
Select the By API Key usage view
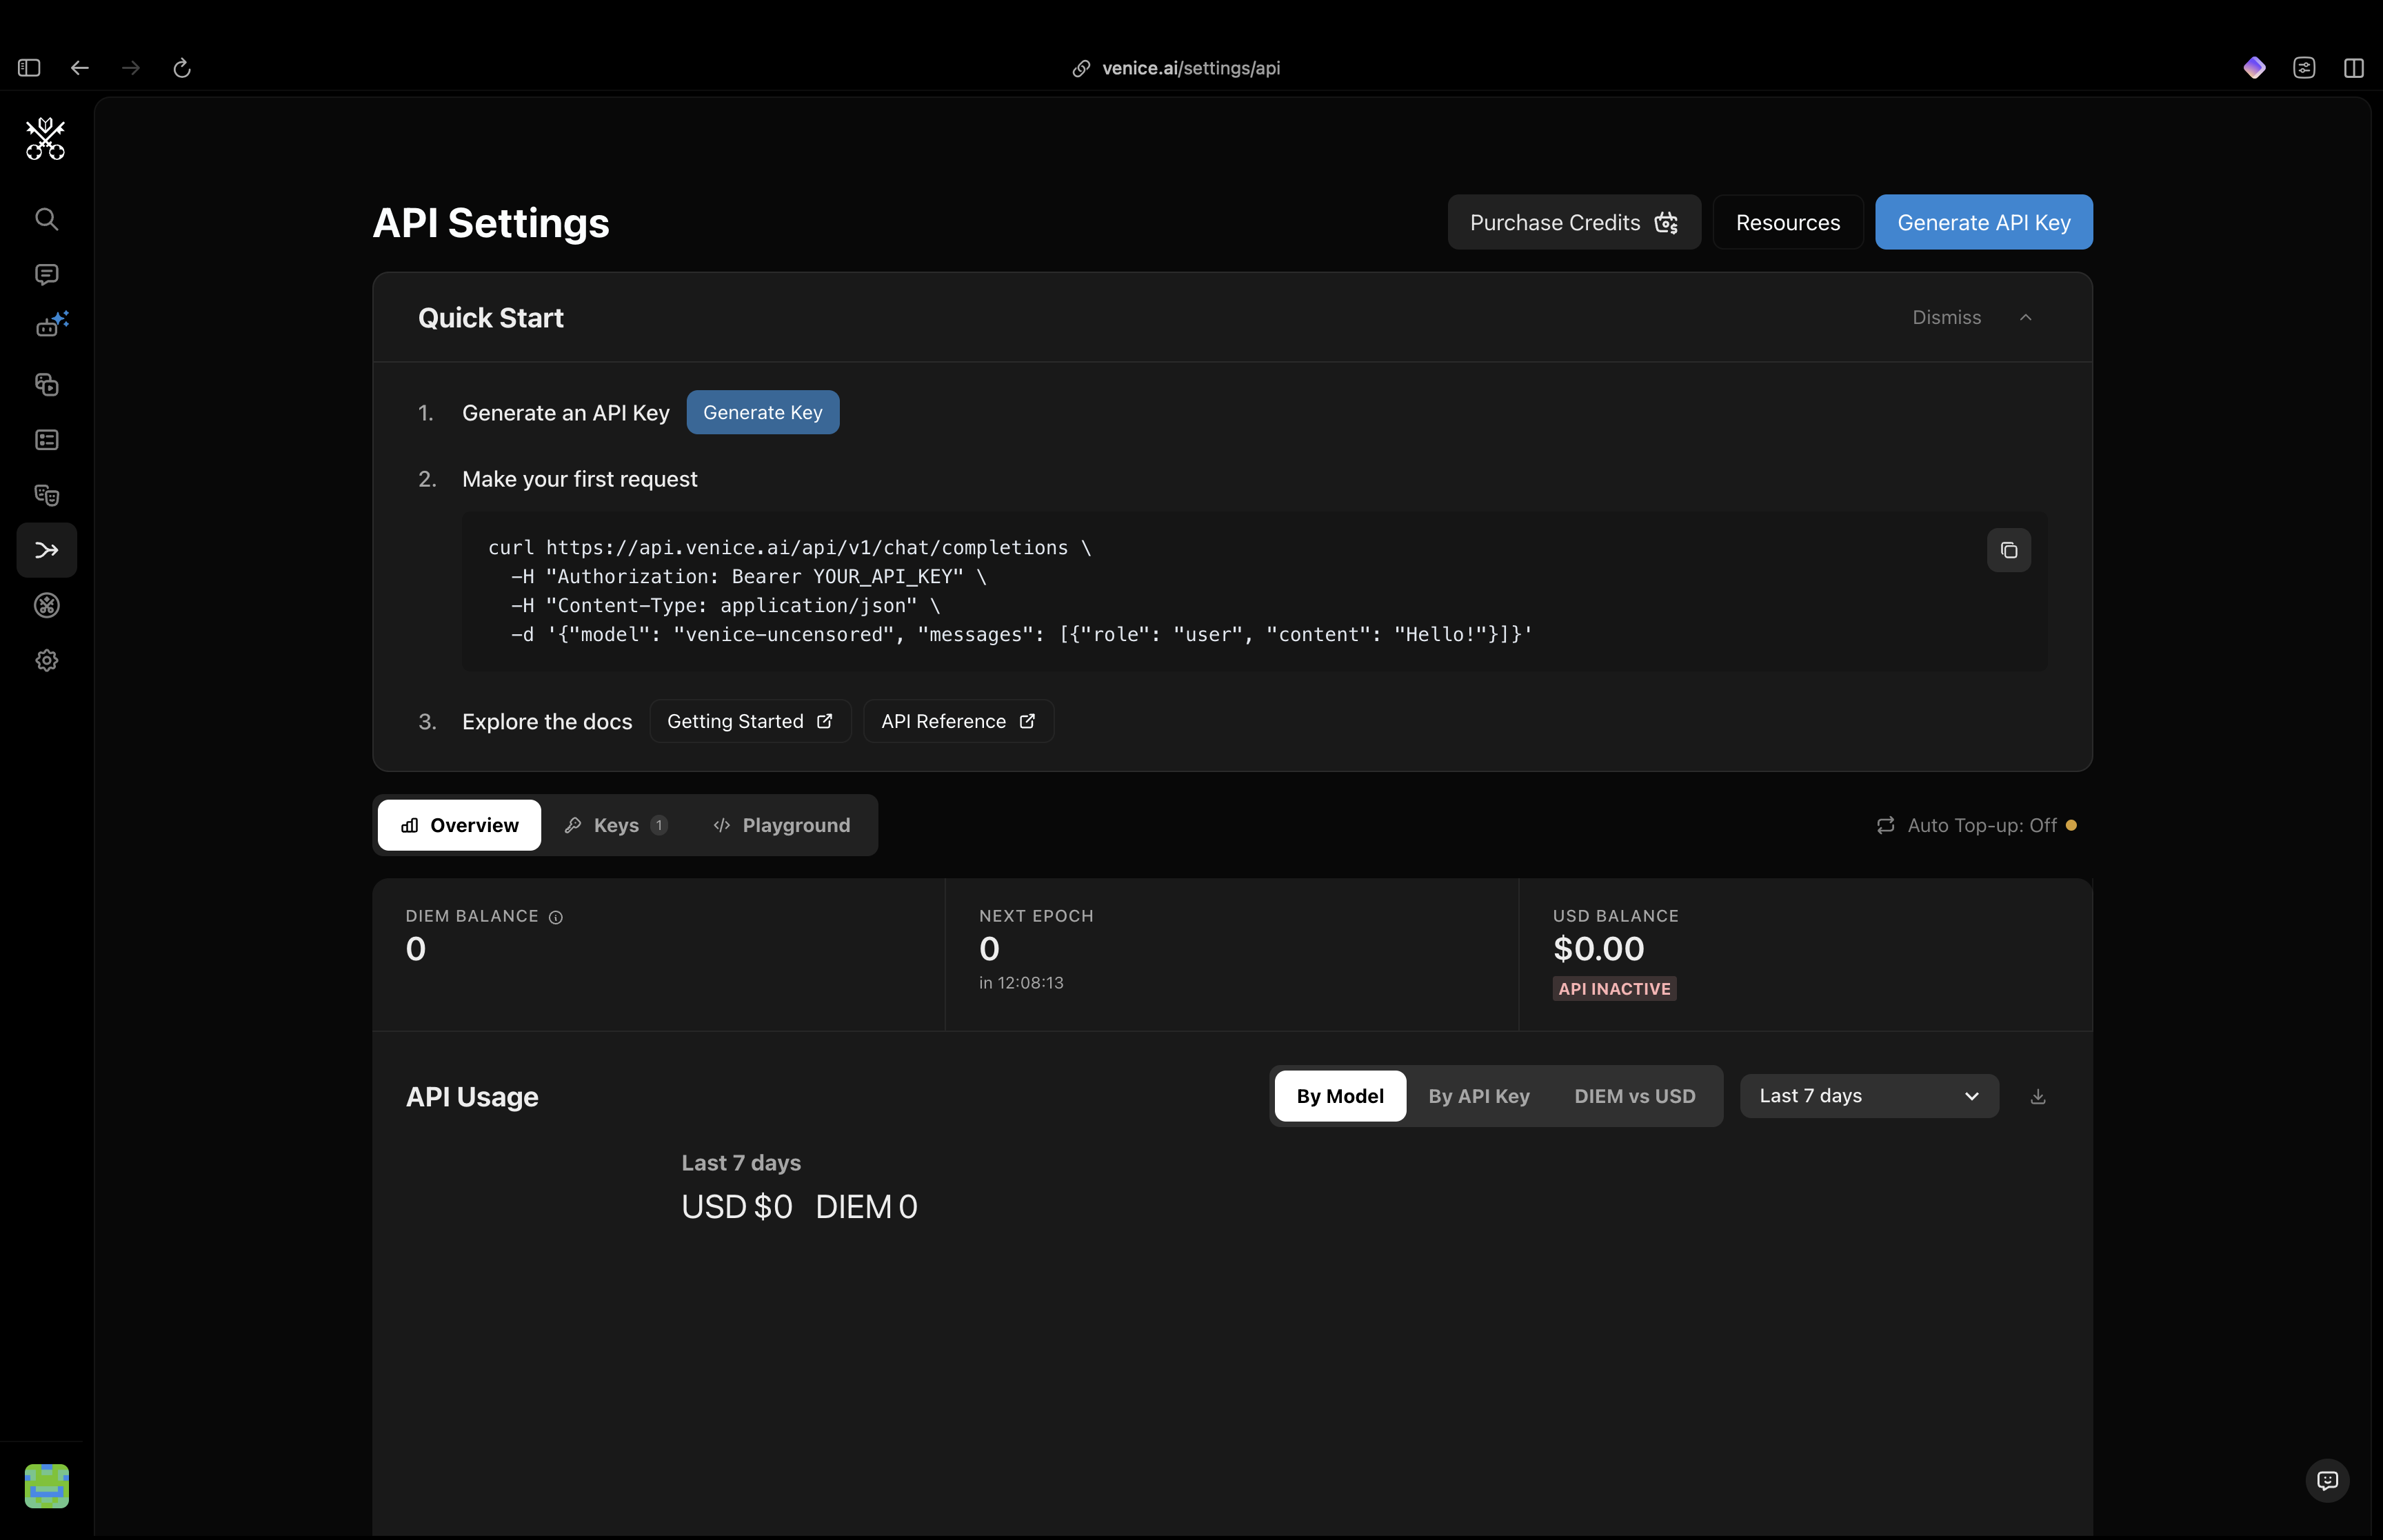tap(1479, 1096)
